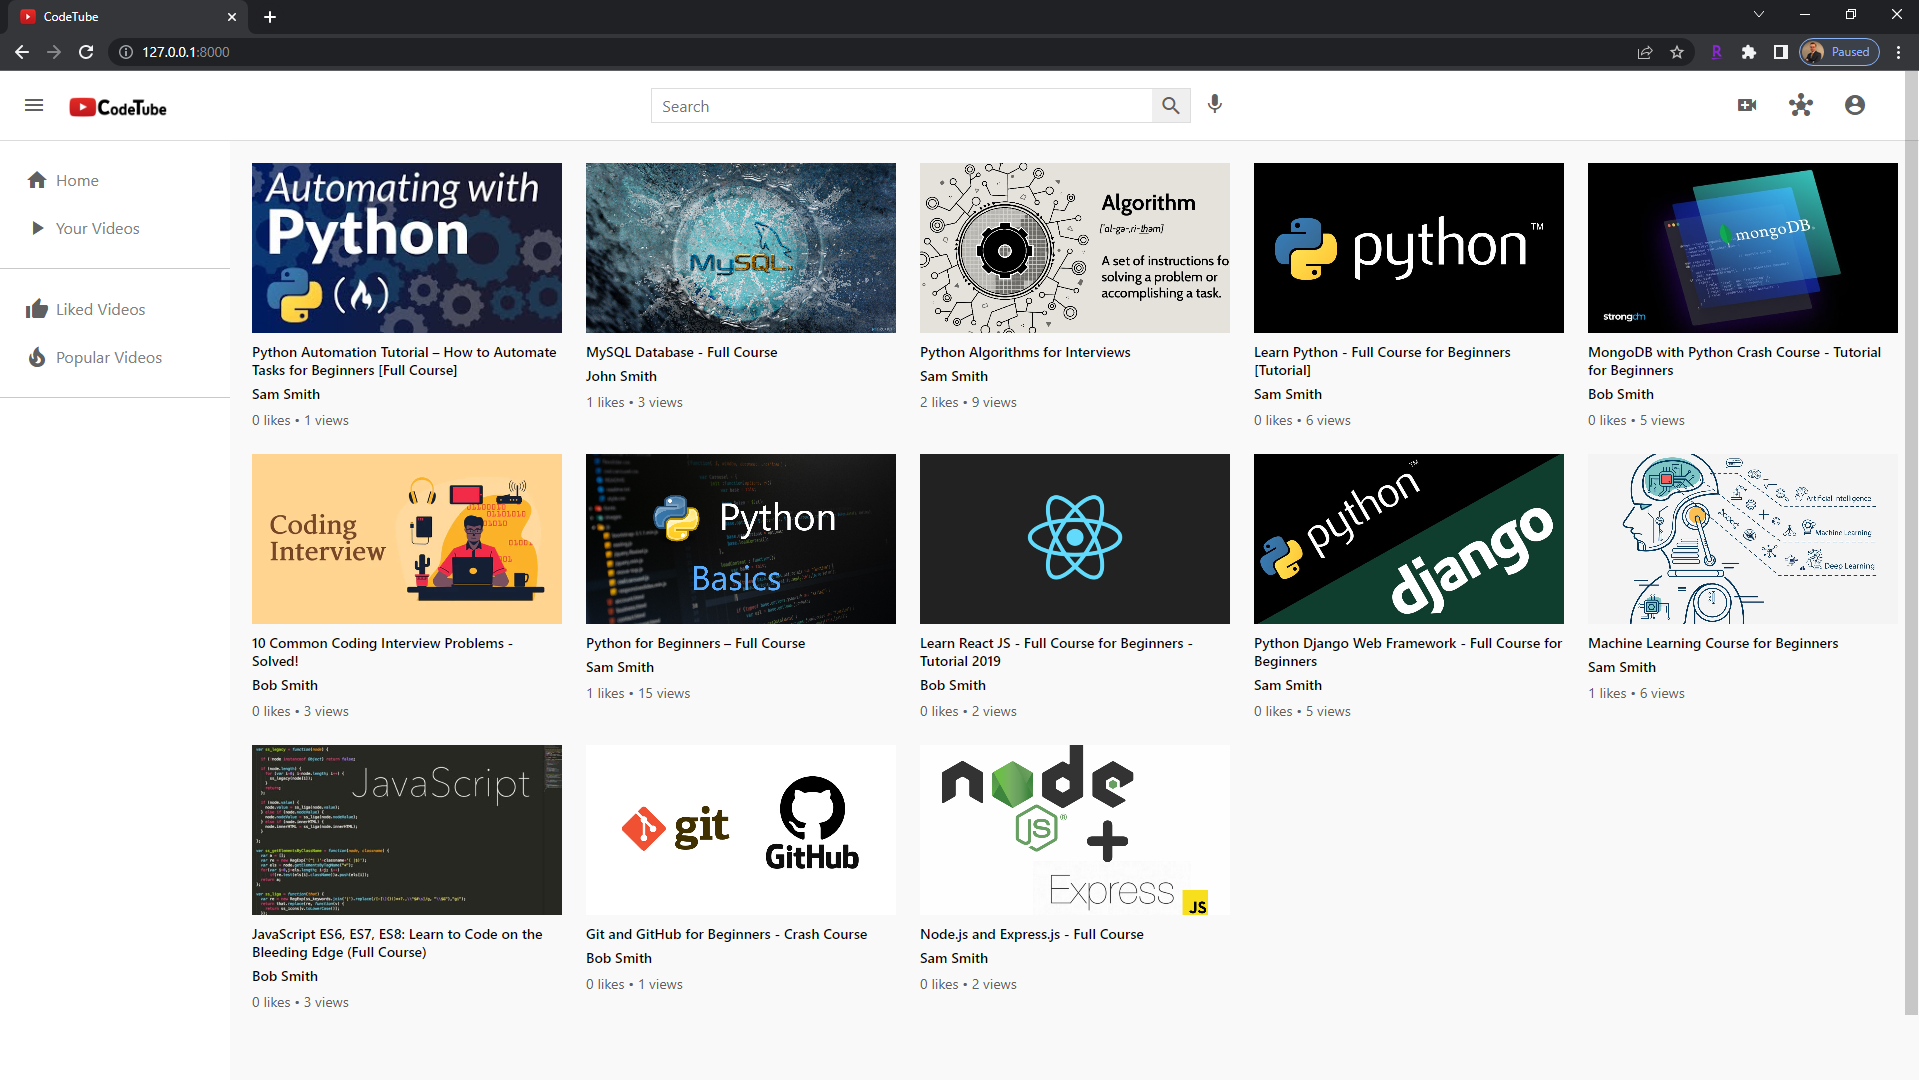
Task: Open 'Python Django Web Framework' title
Action: (1408, 652)
